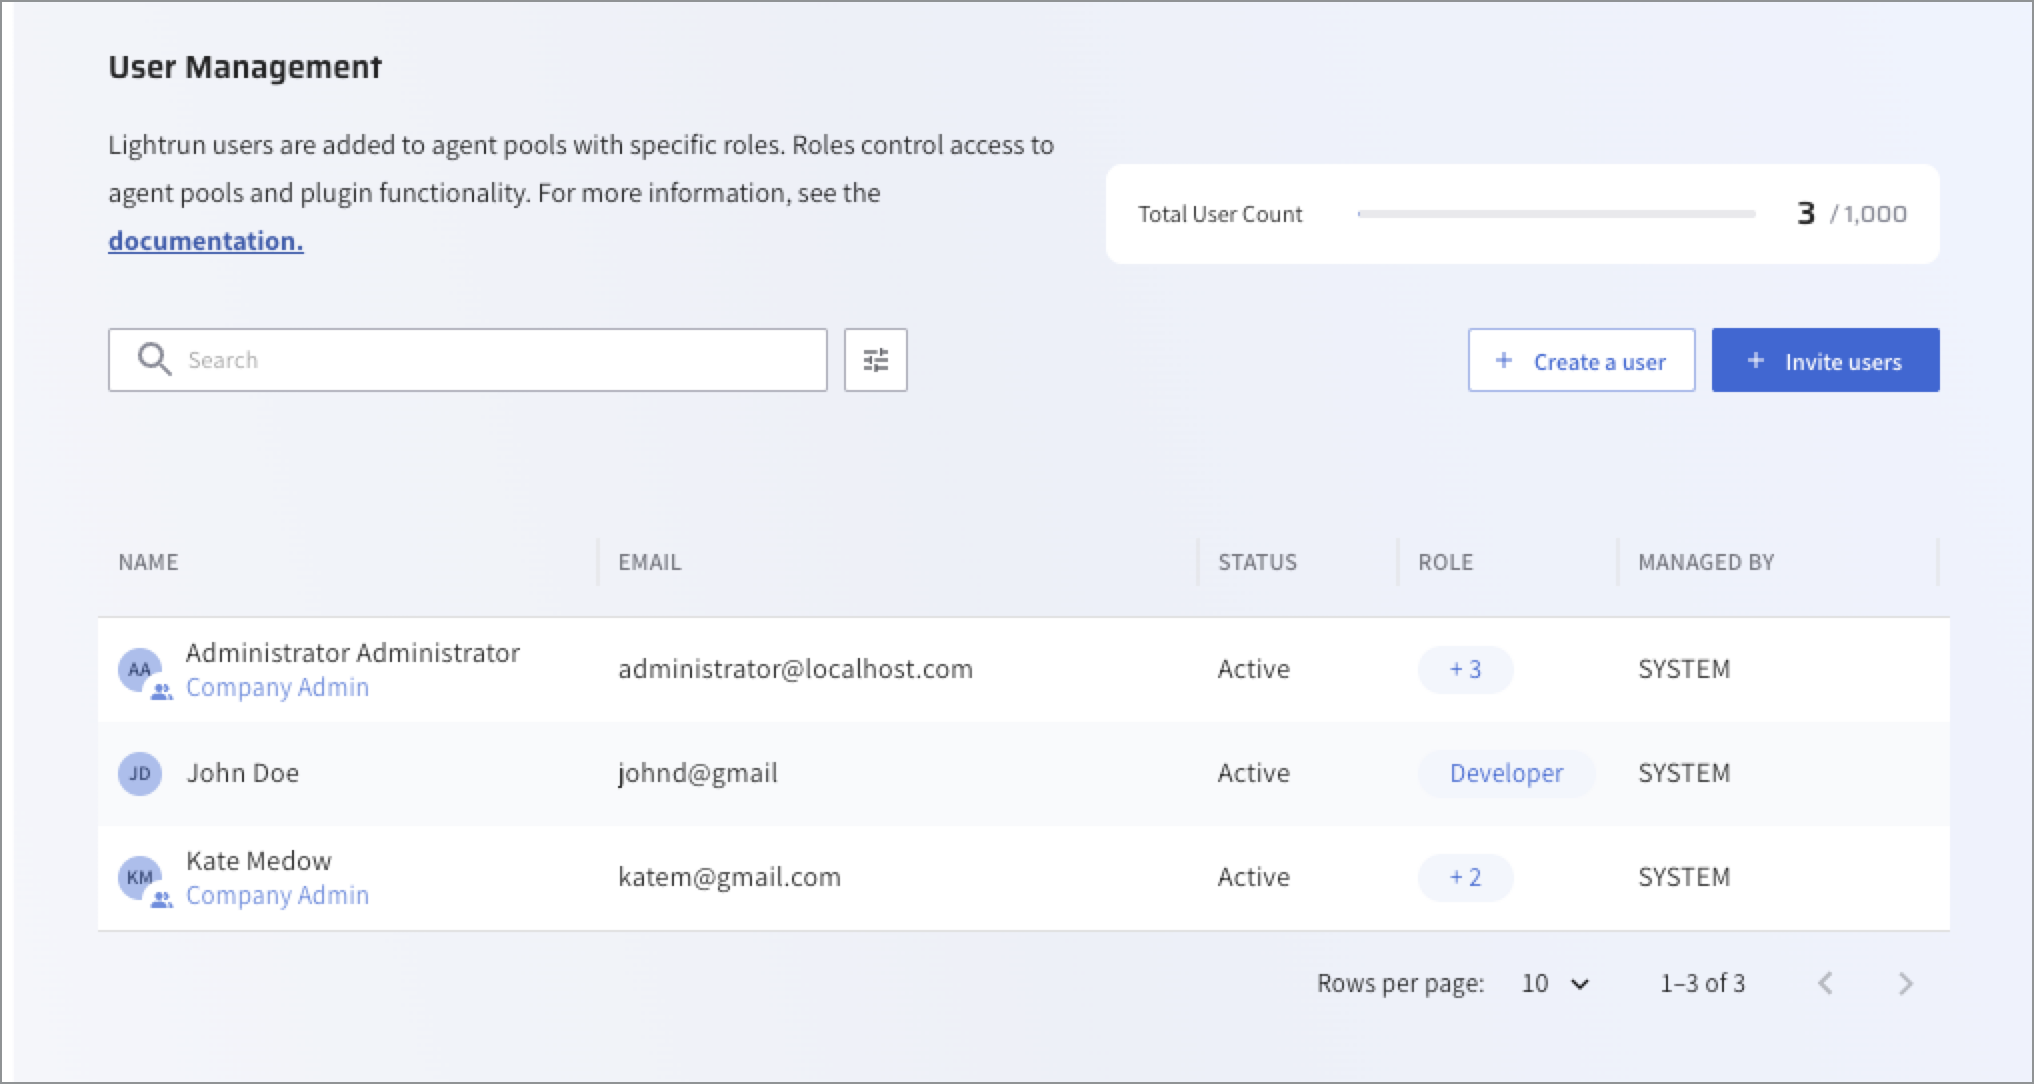Click plus icon in Invite users button

coord(1755,360)
